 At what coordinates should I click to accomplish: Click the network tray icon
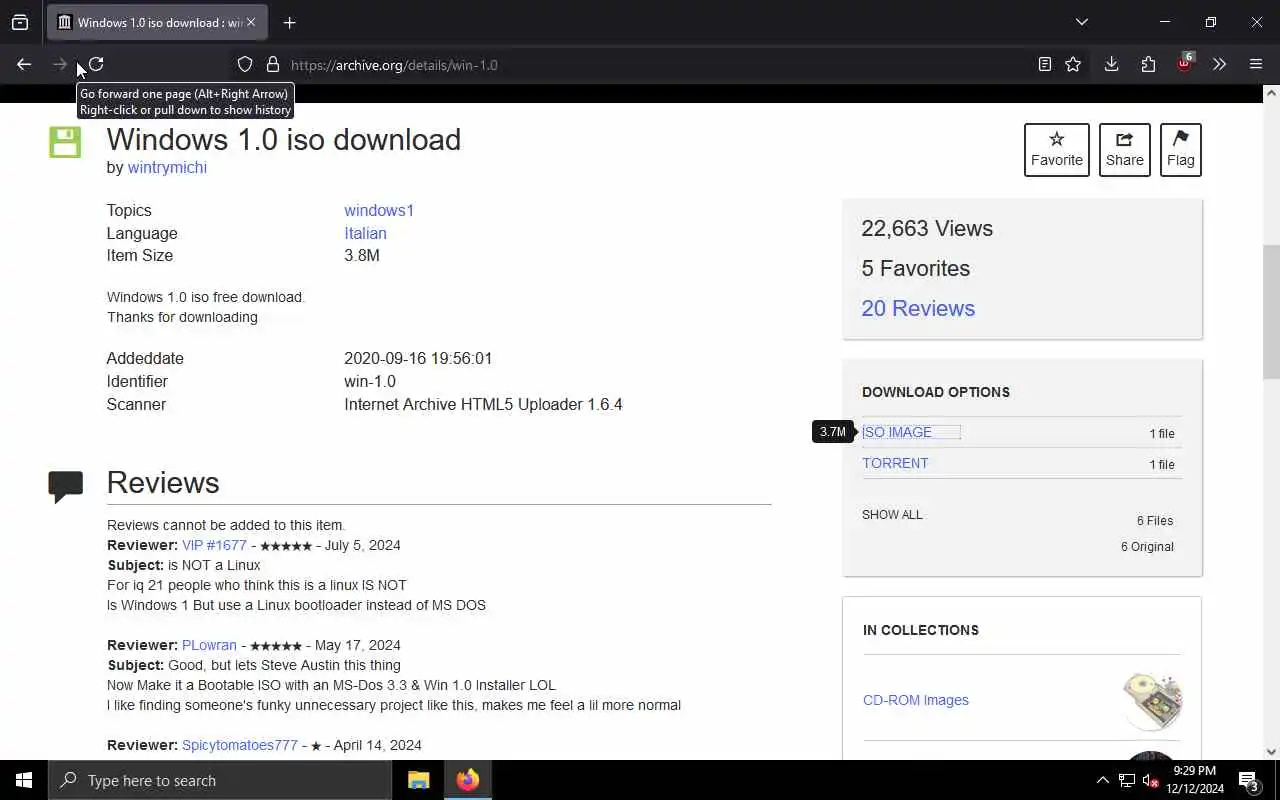(x=1126, y=780)
